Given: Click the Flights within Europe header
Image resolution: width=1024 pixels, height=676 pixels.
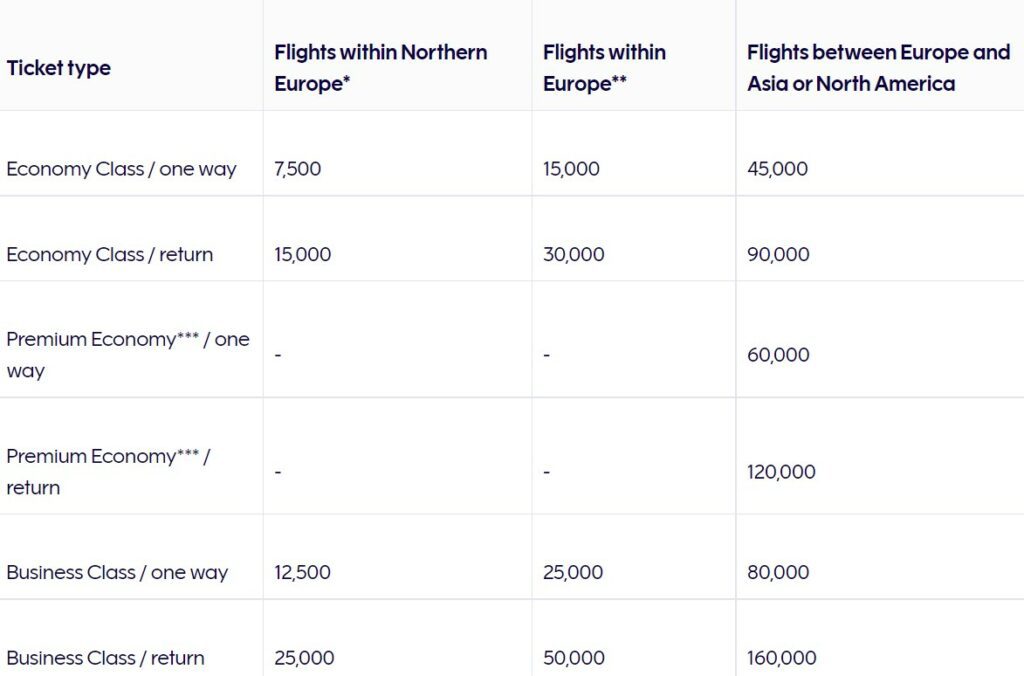Looking at the screenshot, I should [604, 68].
